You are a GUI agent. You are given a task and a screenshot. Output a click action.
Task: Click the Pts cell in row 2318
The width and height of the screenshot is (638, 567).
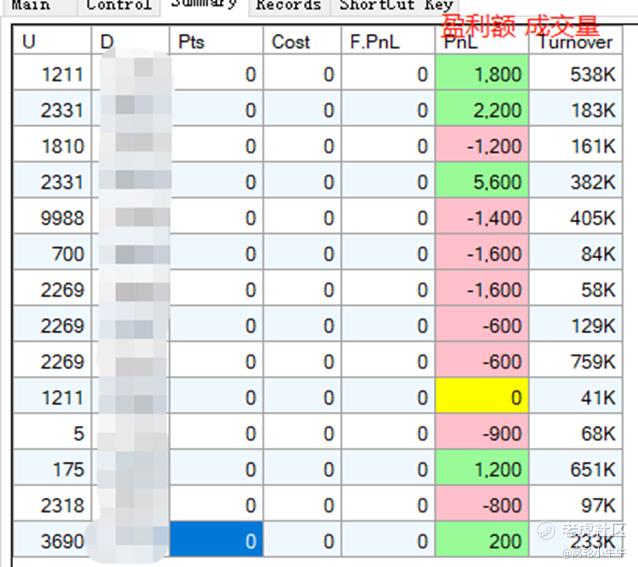(216, 503)
